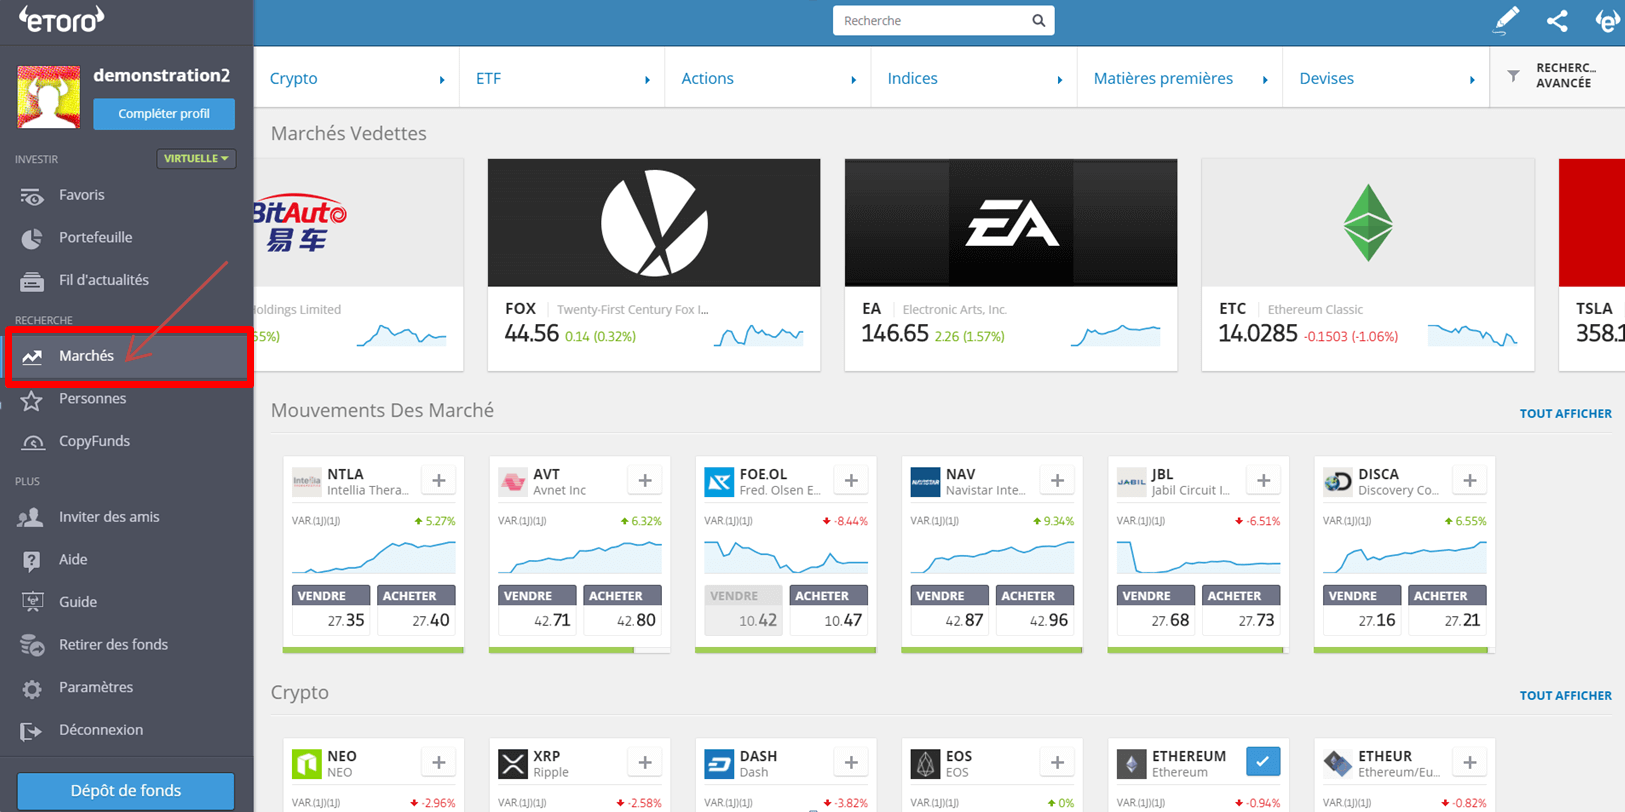Add EOS to watchlist with plus
Screen dimensions: 1625x812
coord(1057,763)
